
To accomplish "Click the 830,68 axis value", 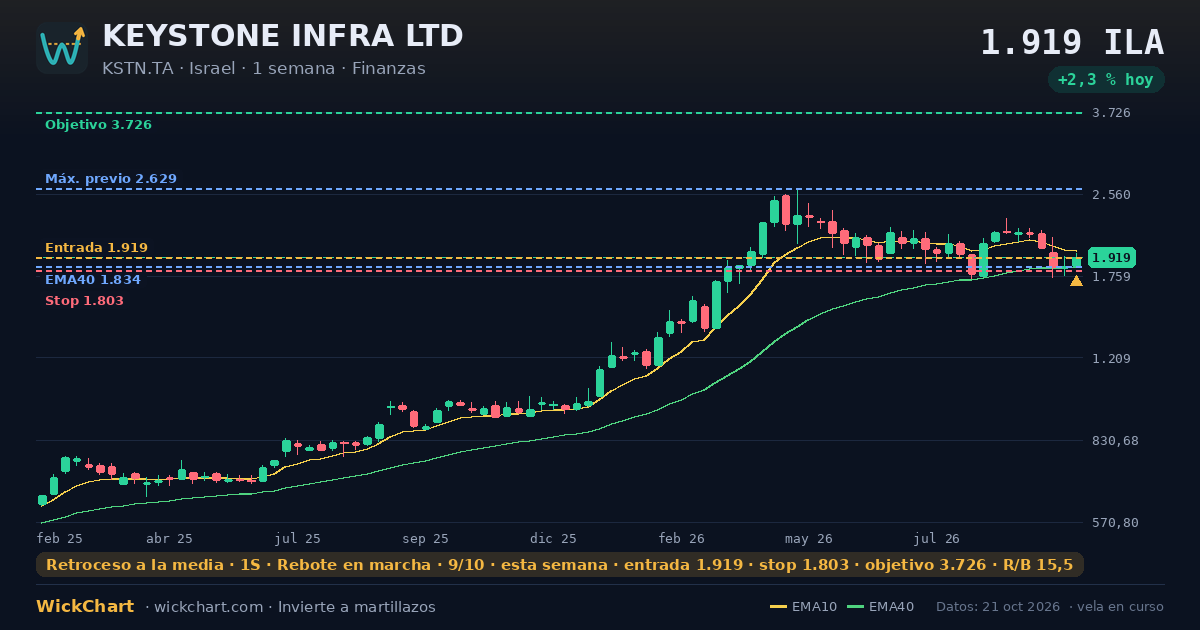I will pyautogui.click(x=1116, y=441).
